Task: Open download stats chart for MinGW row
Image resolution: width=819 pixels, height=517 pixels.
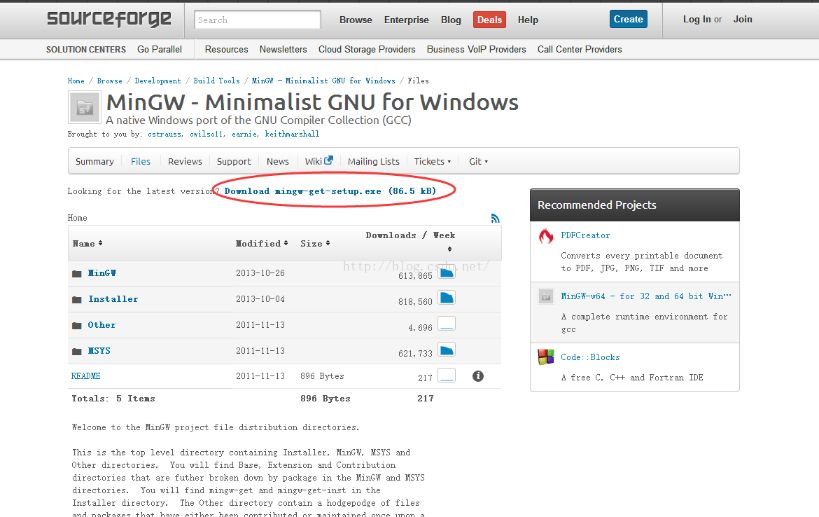Action: click(447, 273)
